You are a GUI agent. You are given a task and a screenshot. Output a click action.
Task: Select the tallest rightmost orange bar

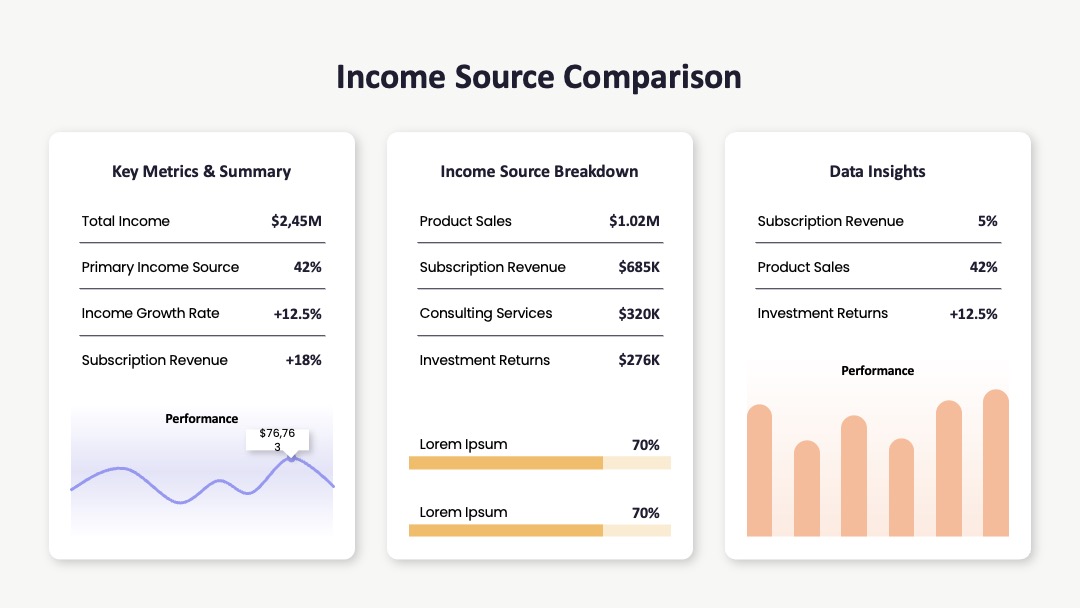[996, 463]
